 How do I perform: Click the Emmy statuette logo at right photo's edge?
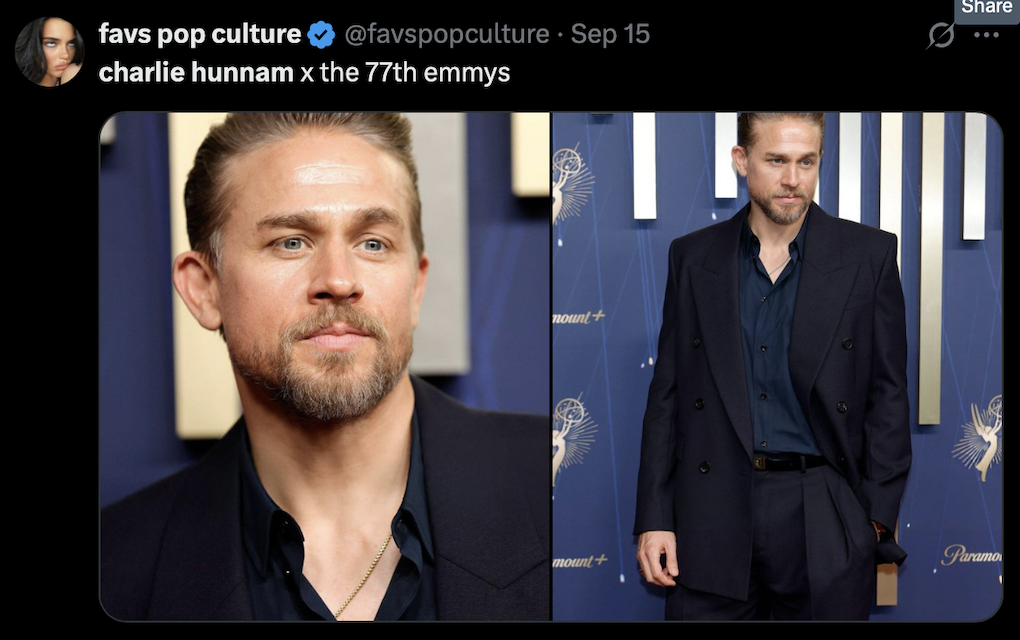(981, 434)
